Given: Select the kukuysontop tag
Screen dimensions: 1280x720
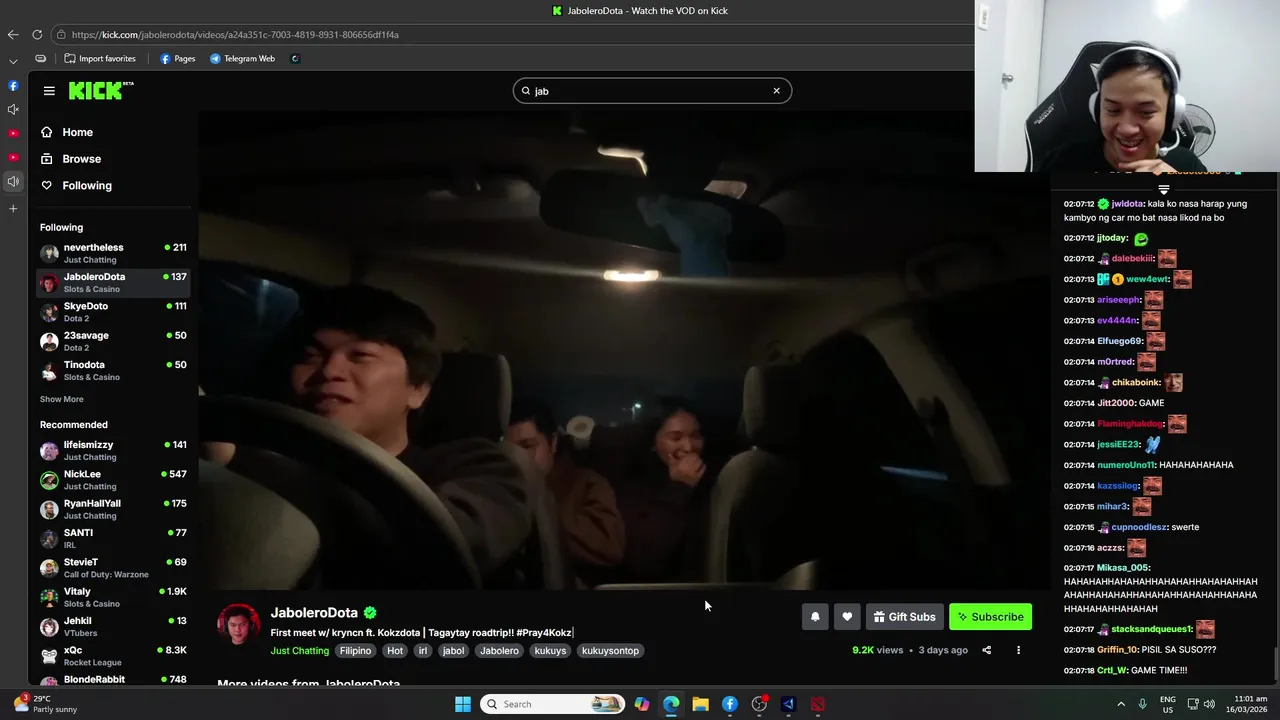Looking at the screenshot, I should [610, 651].
